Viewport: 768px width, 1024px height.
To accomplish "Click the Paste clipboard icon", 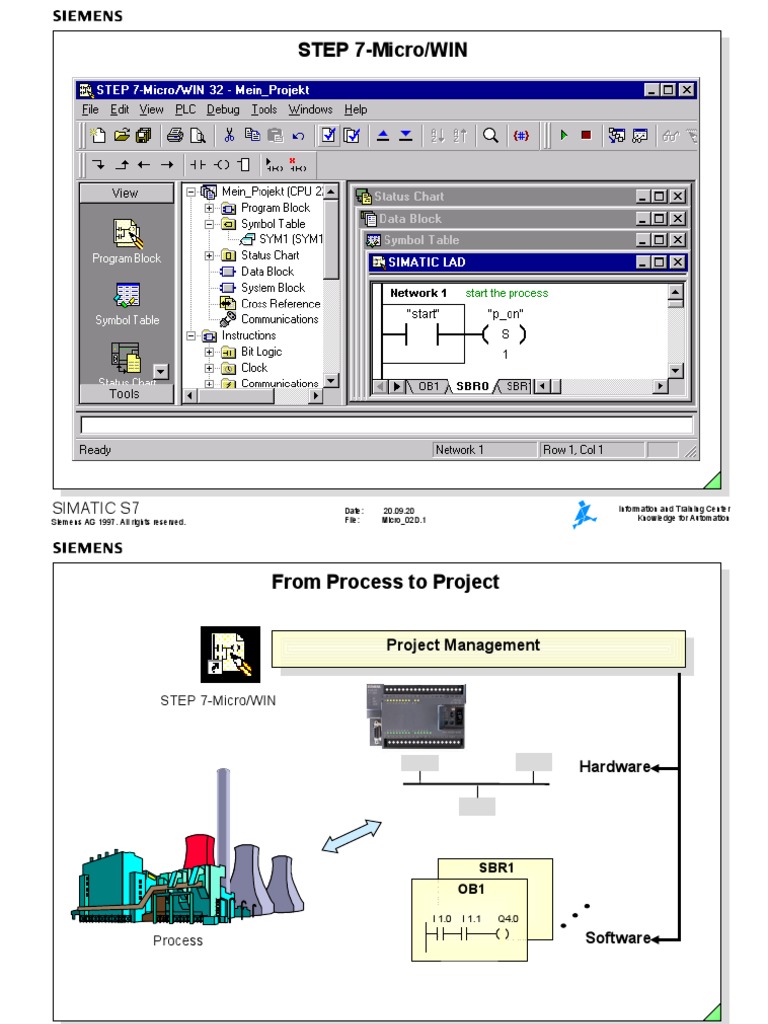I will [x=276, y=135].
